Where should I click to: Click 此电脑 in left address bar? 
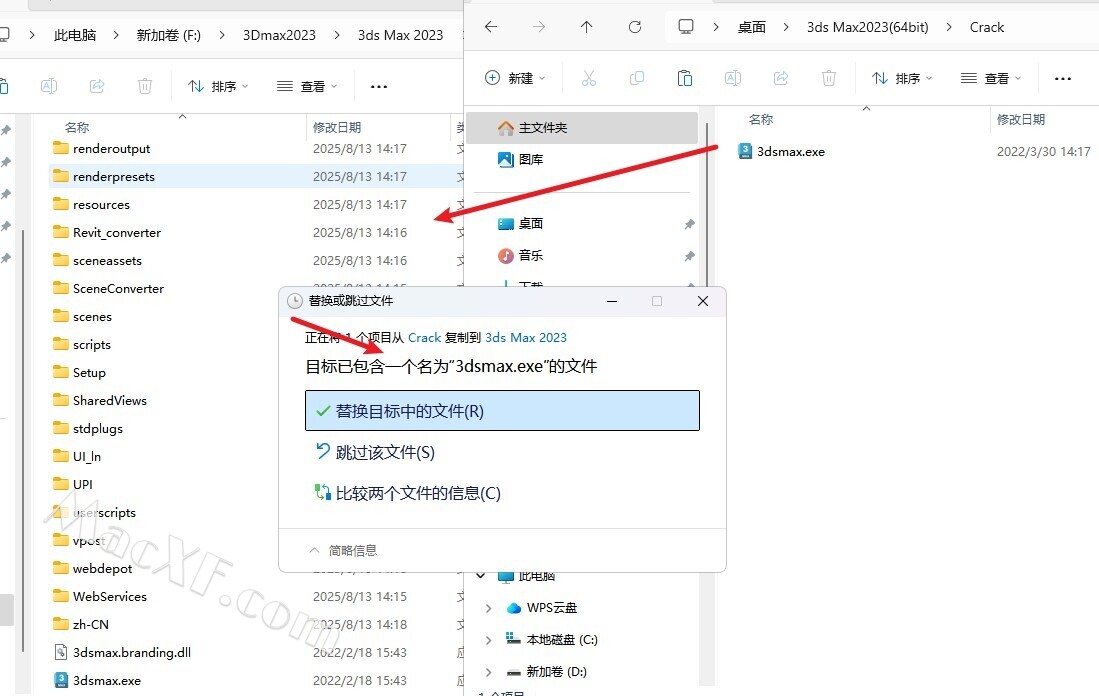(x=75, y=35)
